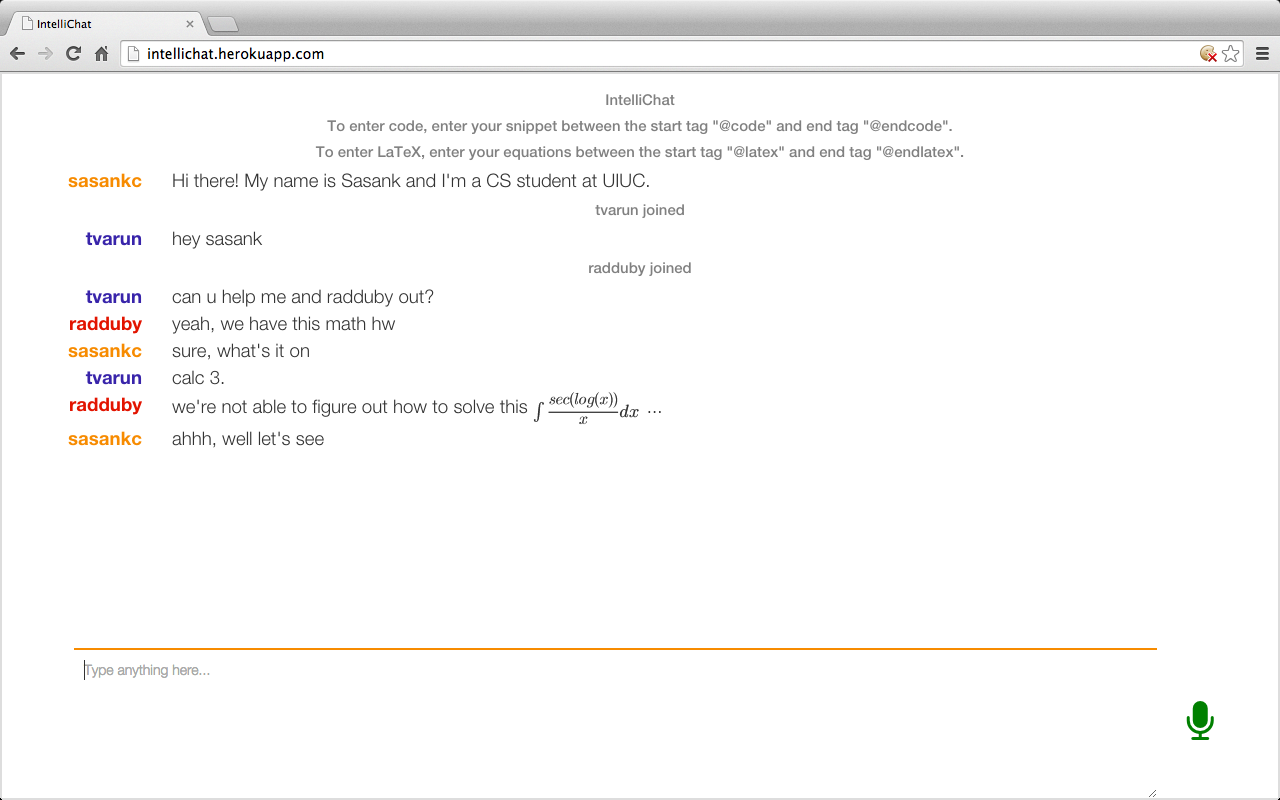Click message 'Hi there! My name is Sasank'
The width and height of the screenshot is (1280, 800).
(x=411, y=181)
